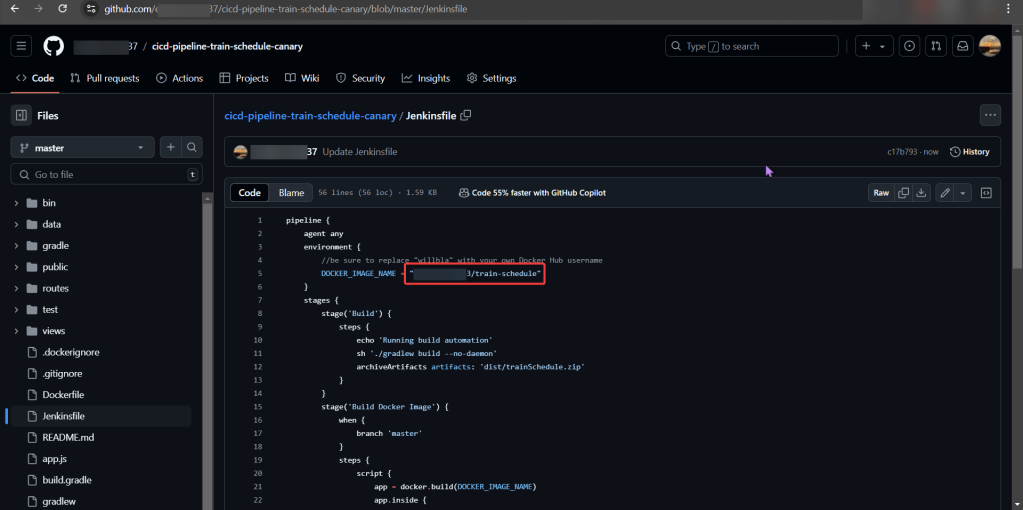The image size is (1023, 510).
Task: View file commit History
Action: click(969, 152)
